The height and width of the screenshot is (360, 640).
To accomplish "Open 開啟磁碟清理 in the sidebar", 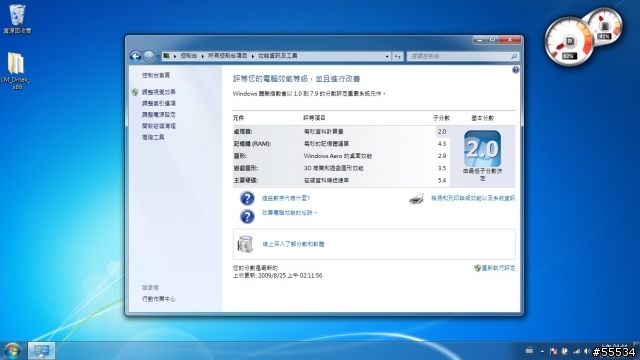I will point(159,126).
